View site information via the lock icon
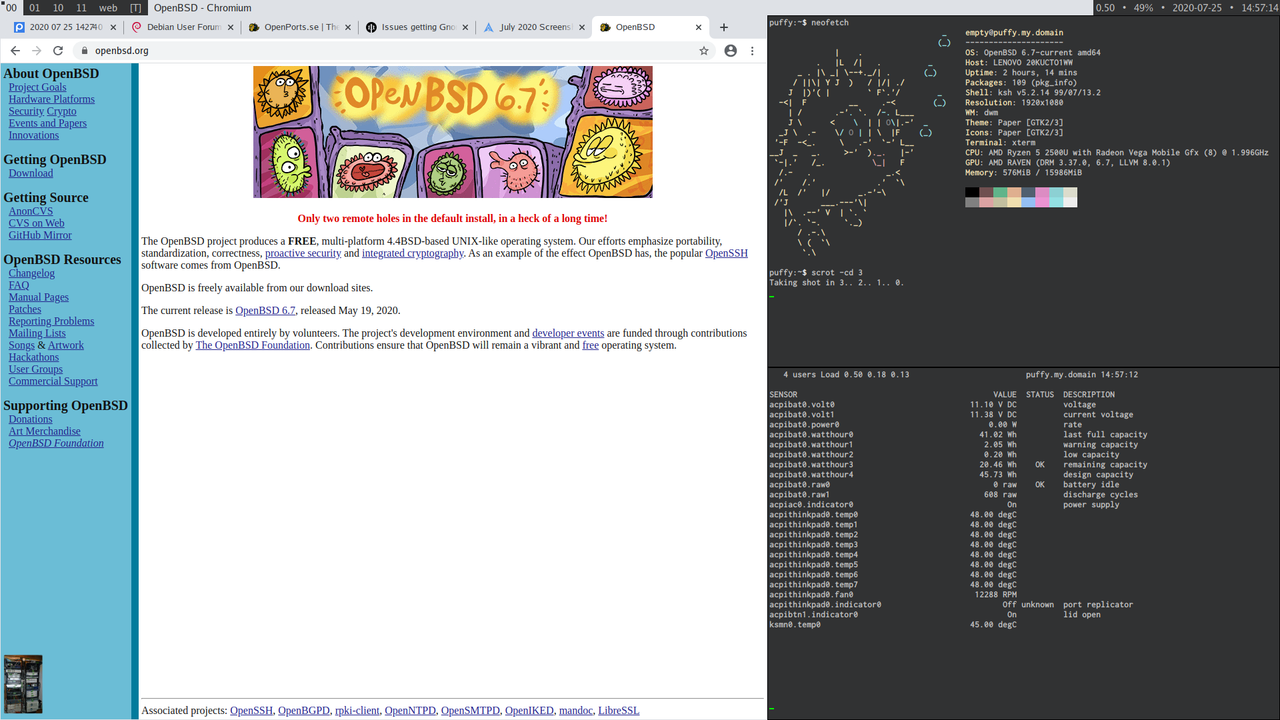 pos(85,51)
